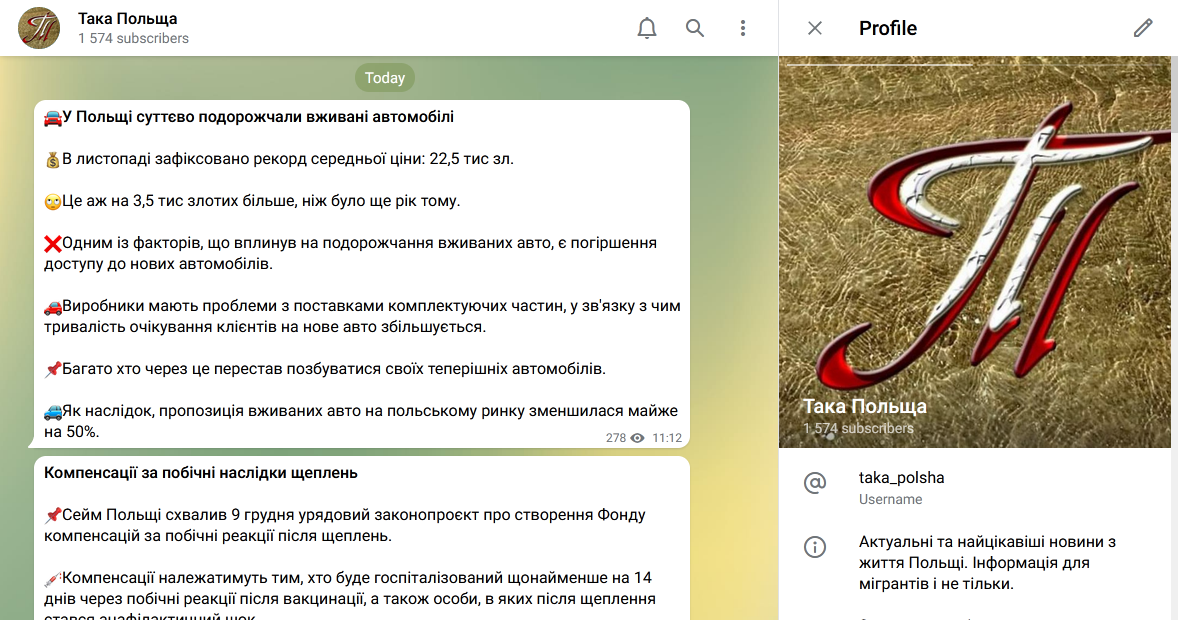Screen dimensions: 1178x620
Task: Select the Profile panel title
Action: tap(888, 29)
